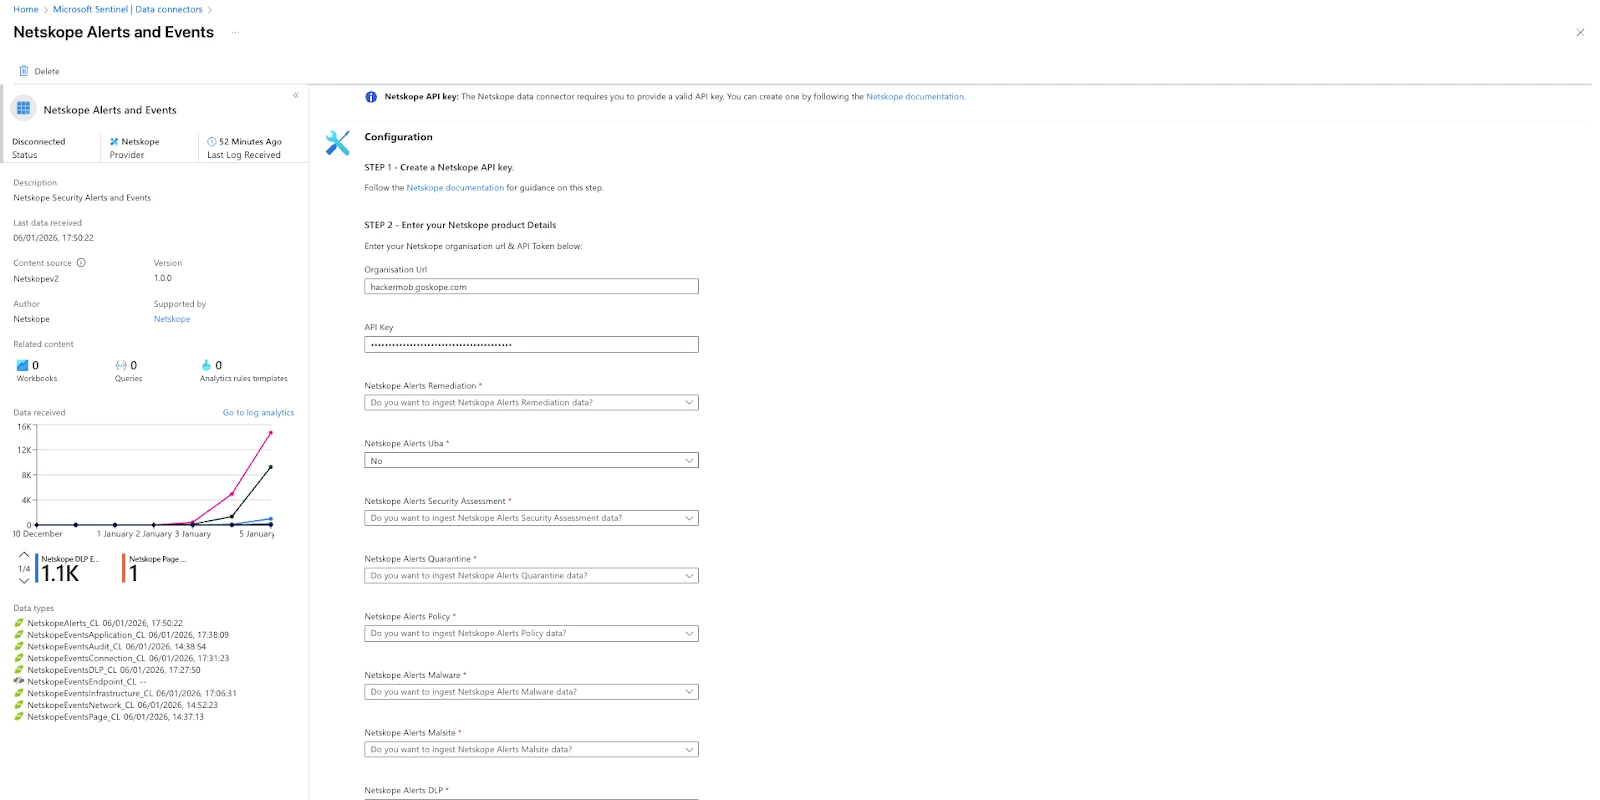Open Netskope documentation link in API key note
Screen dimensions: 1600x800
915,97
